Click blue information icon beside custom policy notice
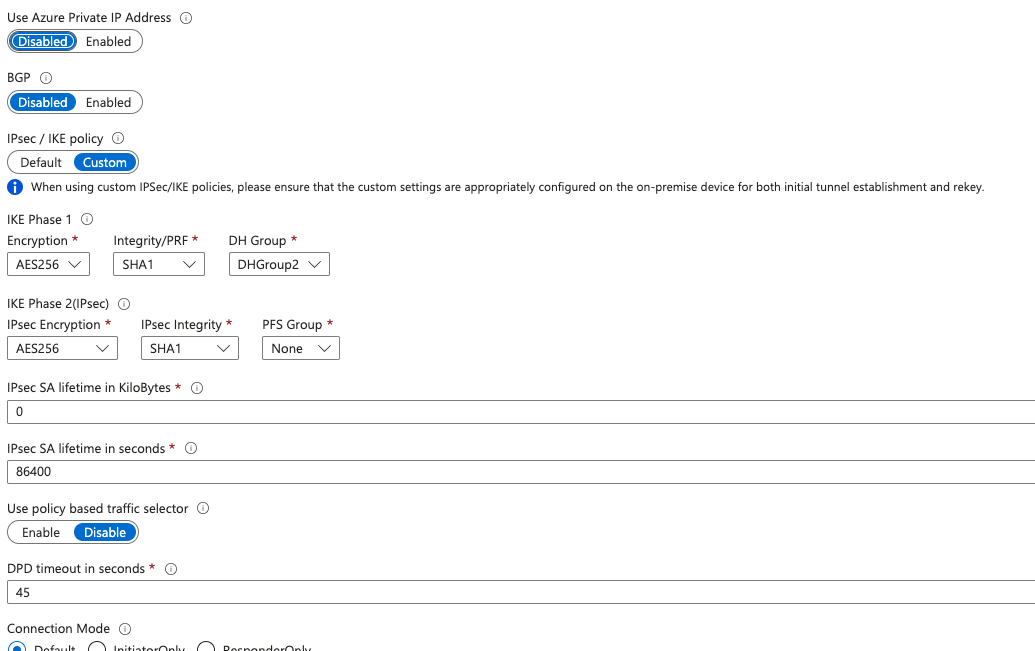The image size is (1035, 651). (x=15, y=187)
